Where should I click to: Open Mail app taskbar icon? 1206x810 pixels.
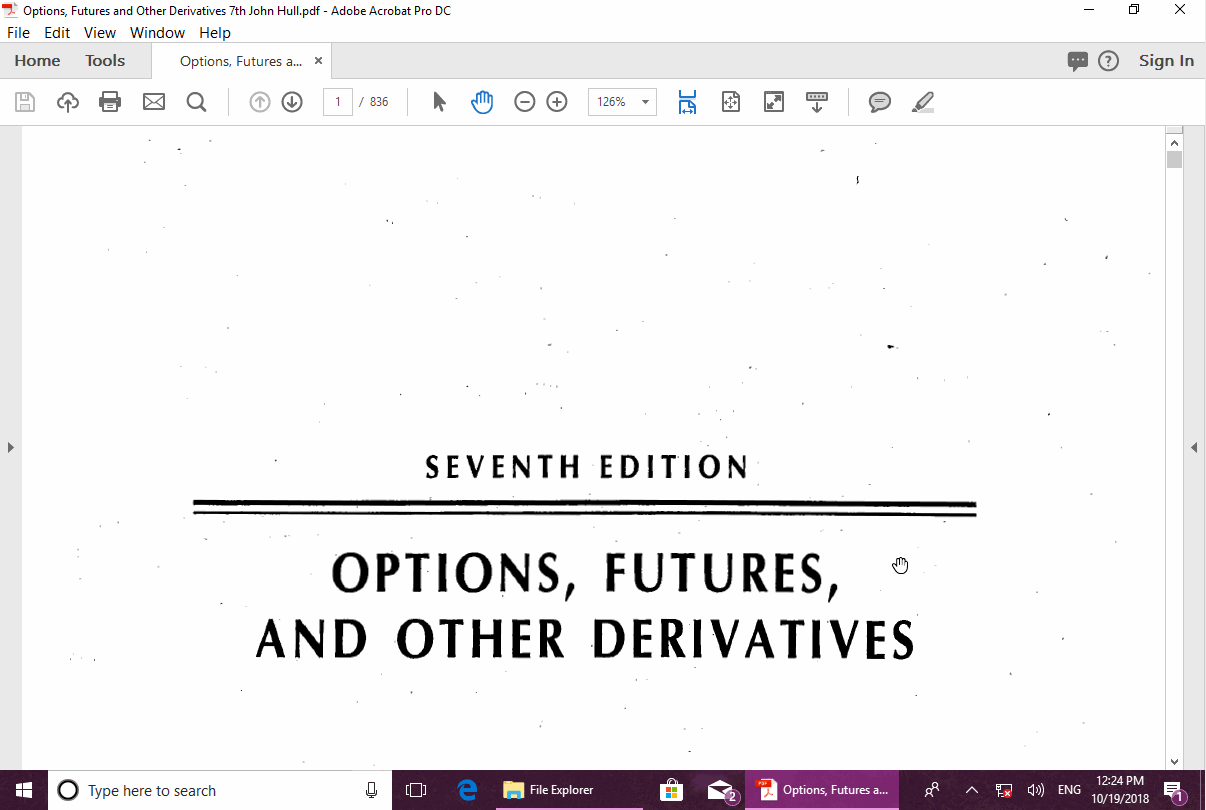pyautogui.click(x=720, y=790)
